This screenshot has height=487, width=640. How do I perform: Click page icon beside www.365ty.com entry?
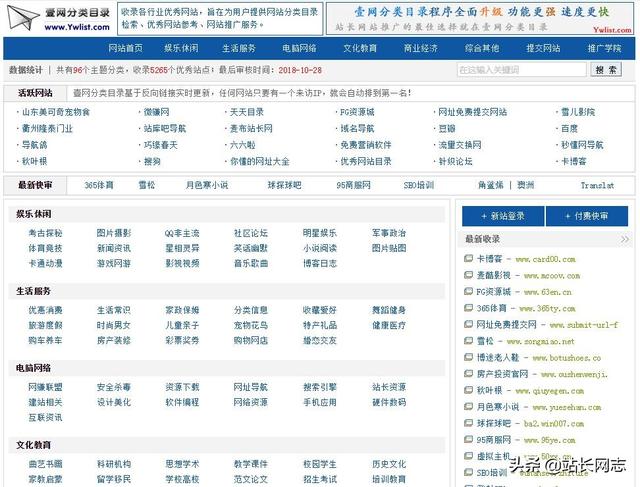pos(468,308)
